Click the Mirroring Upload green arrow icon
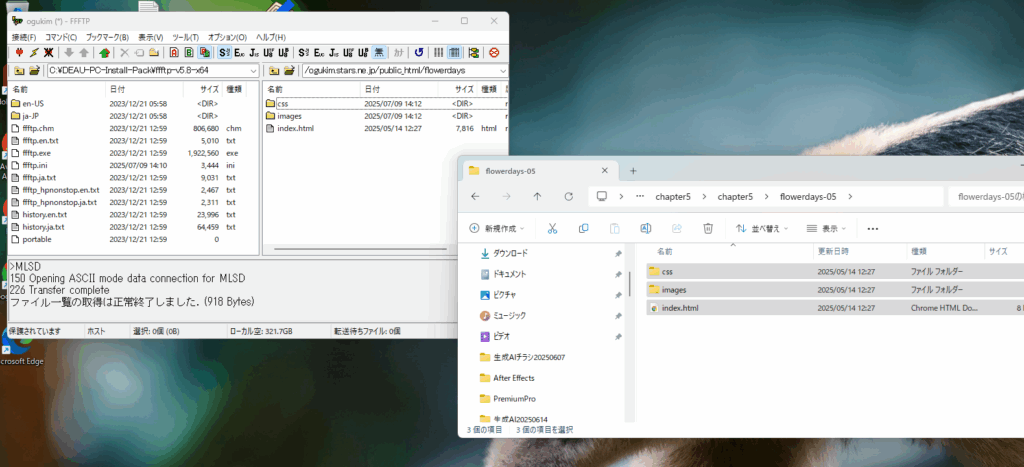This screenshot has height=467, width=1024. tap(104, 52)
